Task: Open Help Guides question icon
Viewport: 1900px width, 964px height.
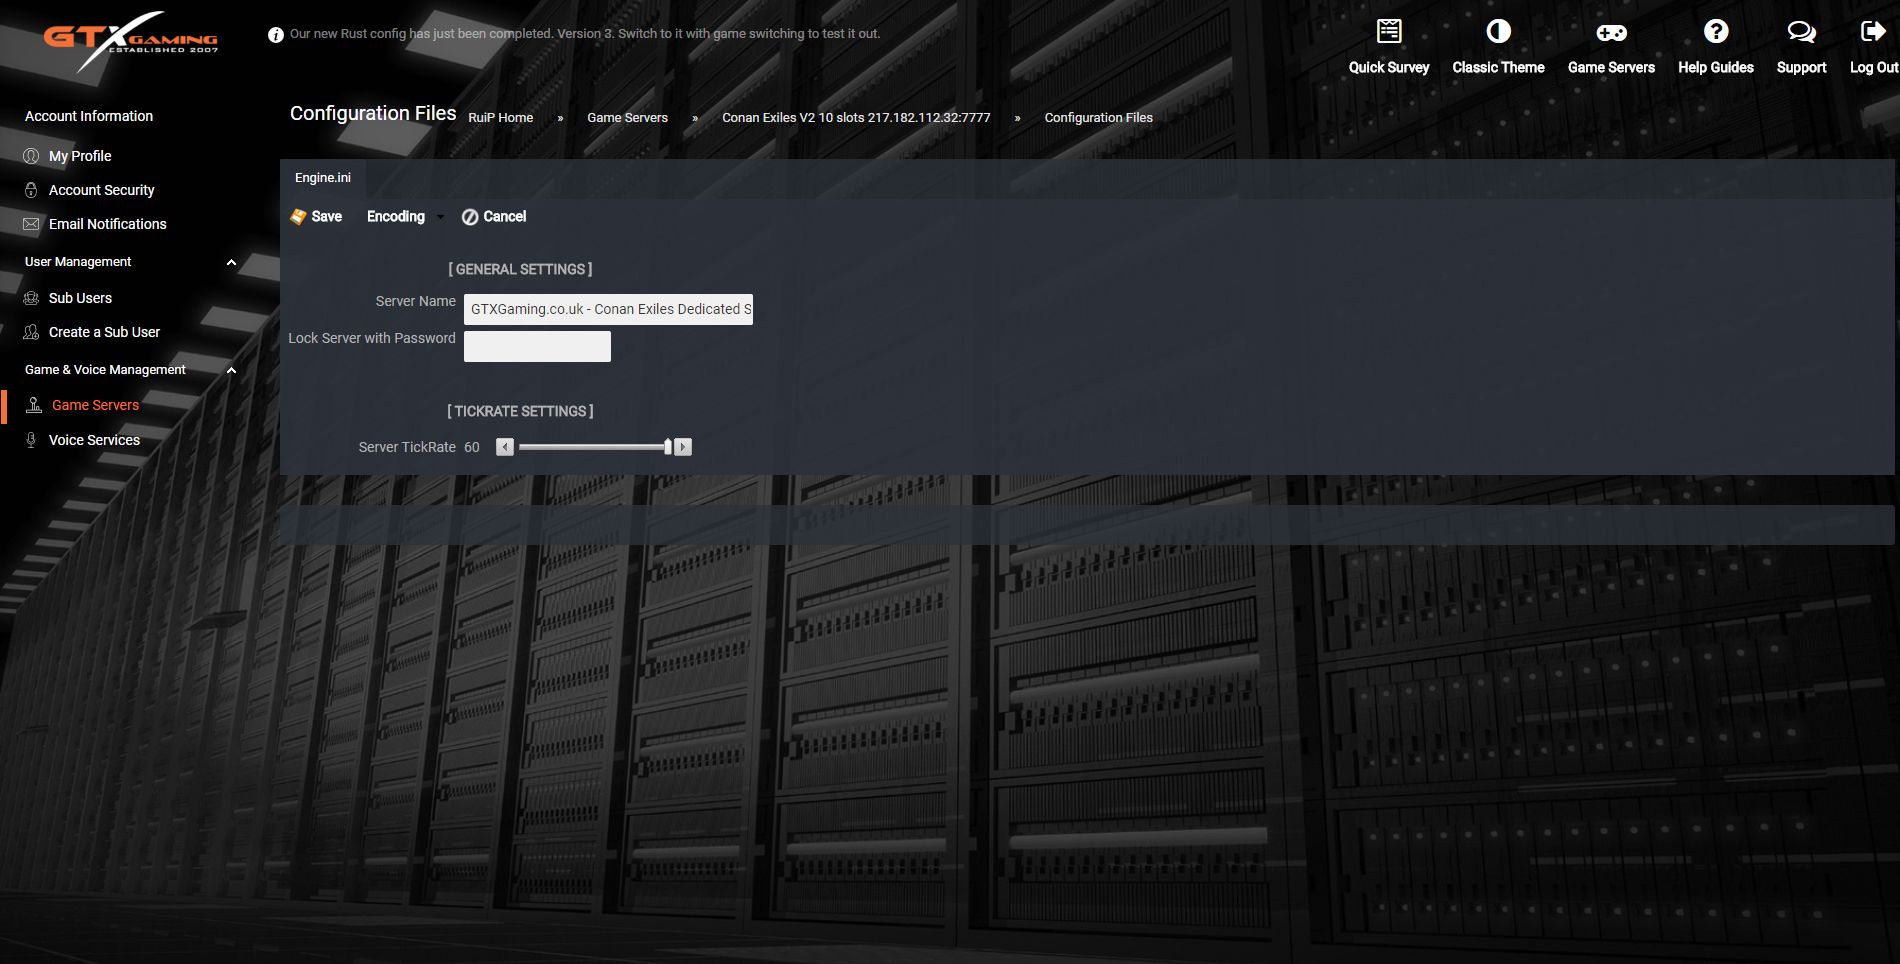Action: tap(1716, 32)
